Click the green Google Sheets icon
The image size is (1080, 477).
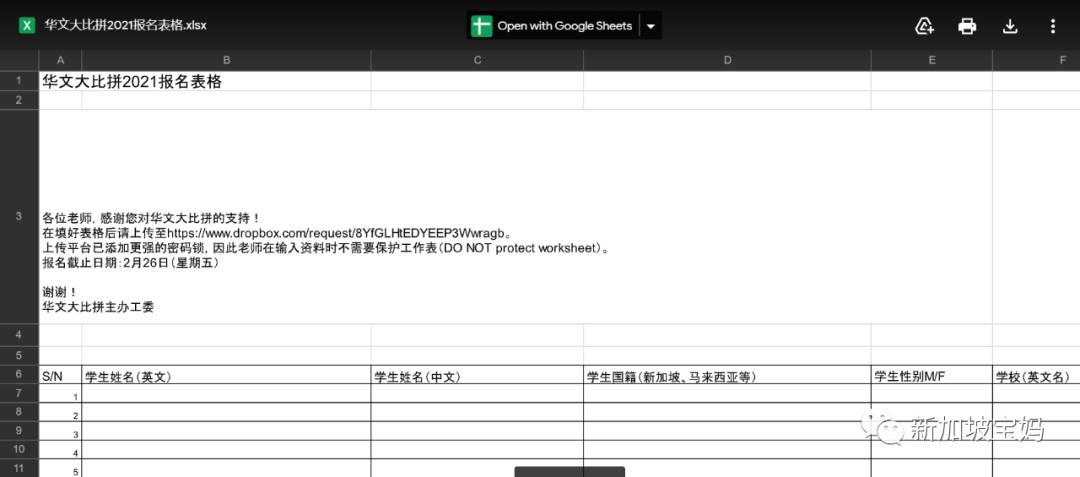tap(482, 26)
